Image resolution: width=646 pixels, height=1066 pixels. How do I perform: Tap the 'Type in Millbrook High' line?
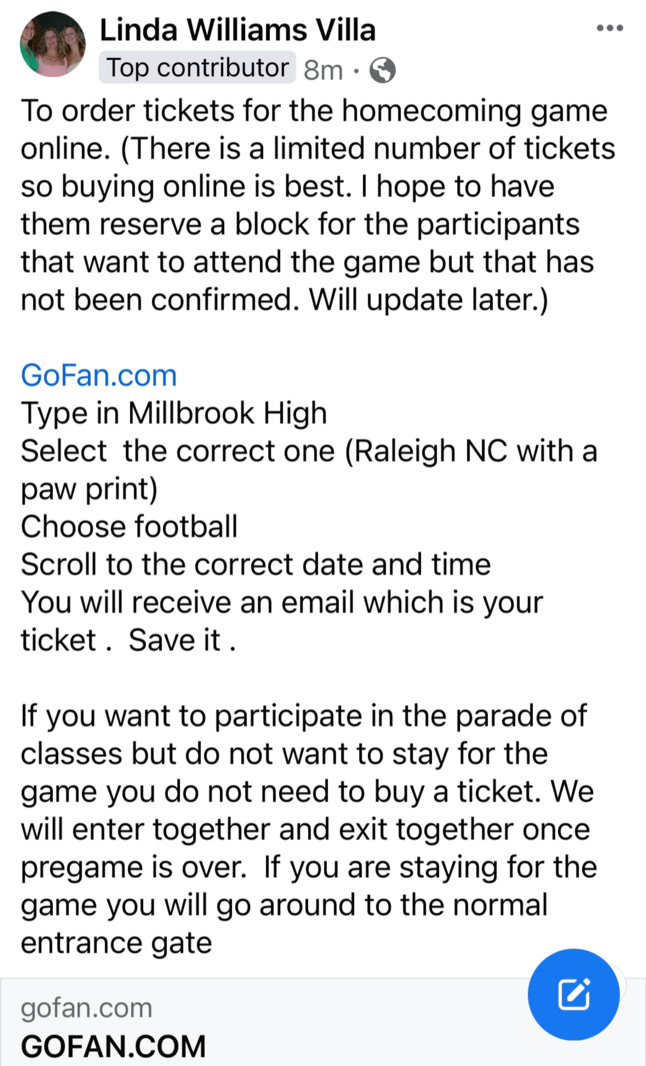click(x=173, y=414)
